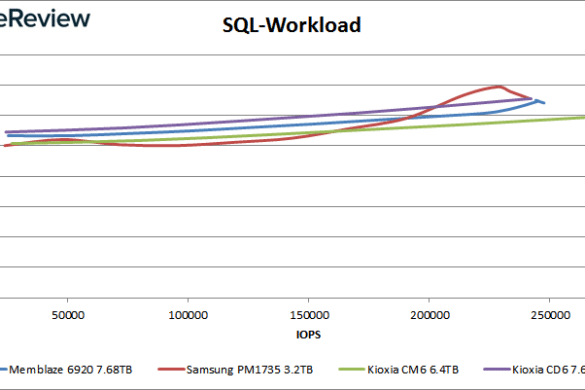
Task: Click the SQL-Workload chart title
Action: tap(291, 25)
